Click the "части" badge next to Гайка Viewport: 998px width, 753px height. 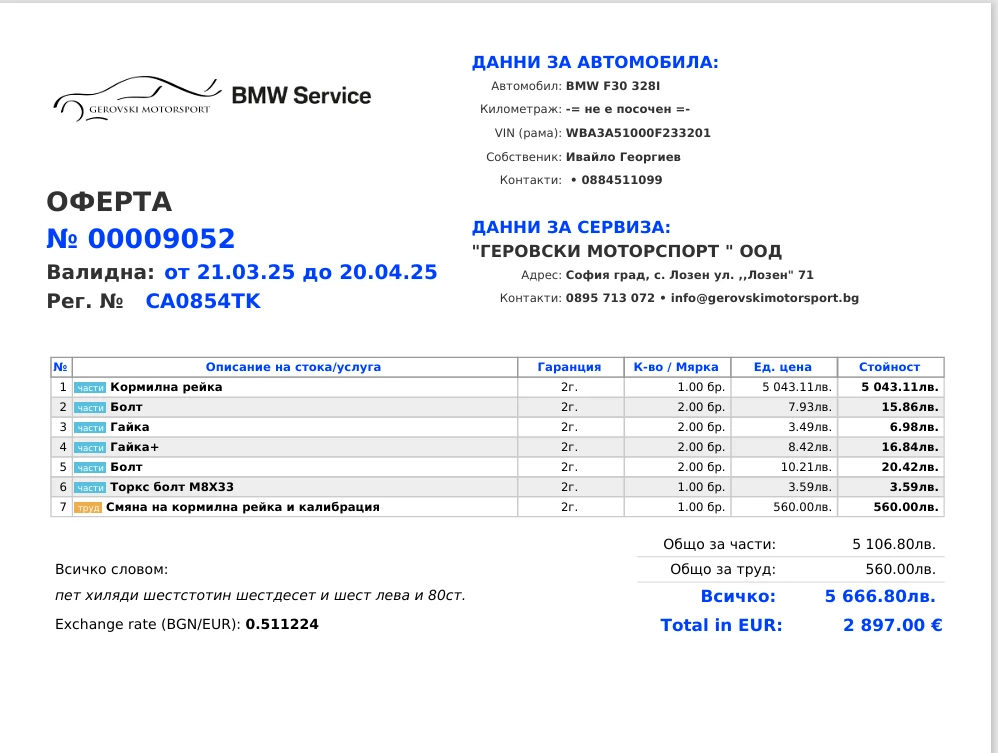pyautogui.click(x=90, y=427)
